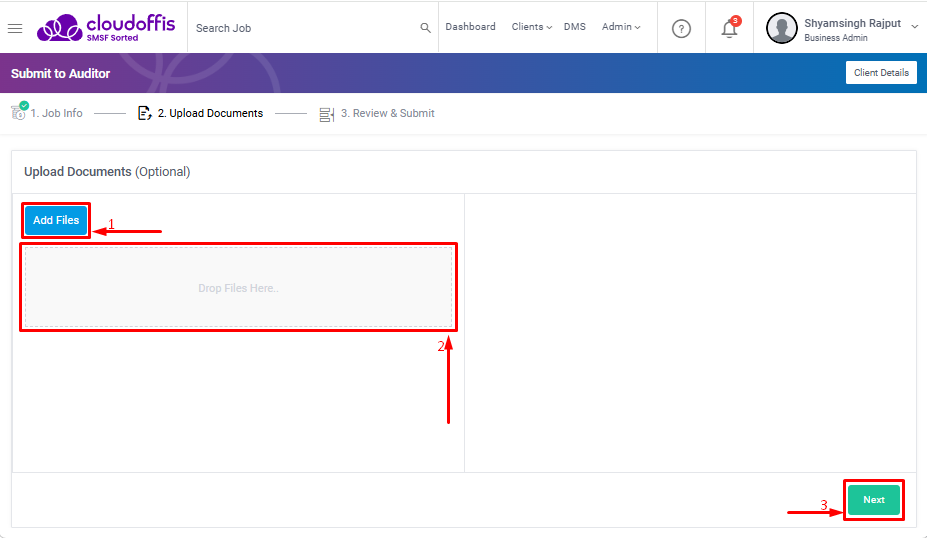Expand the Clients dropdown menu
Viewport: 927px width, 538px height.
click(x=531, y=27)
